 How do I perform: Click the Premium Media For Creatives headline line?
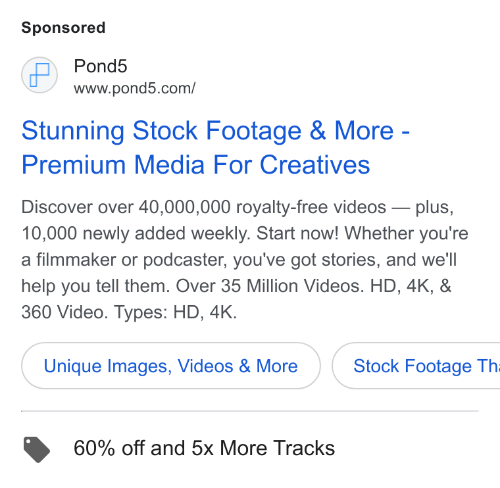196,165
